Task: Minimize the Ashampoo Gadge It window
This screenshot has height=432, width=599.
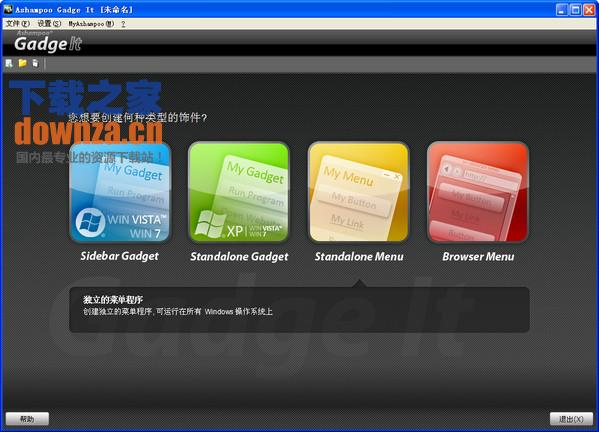Action: [562, 10]
